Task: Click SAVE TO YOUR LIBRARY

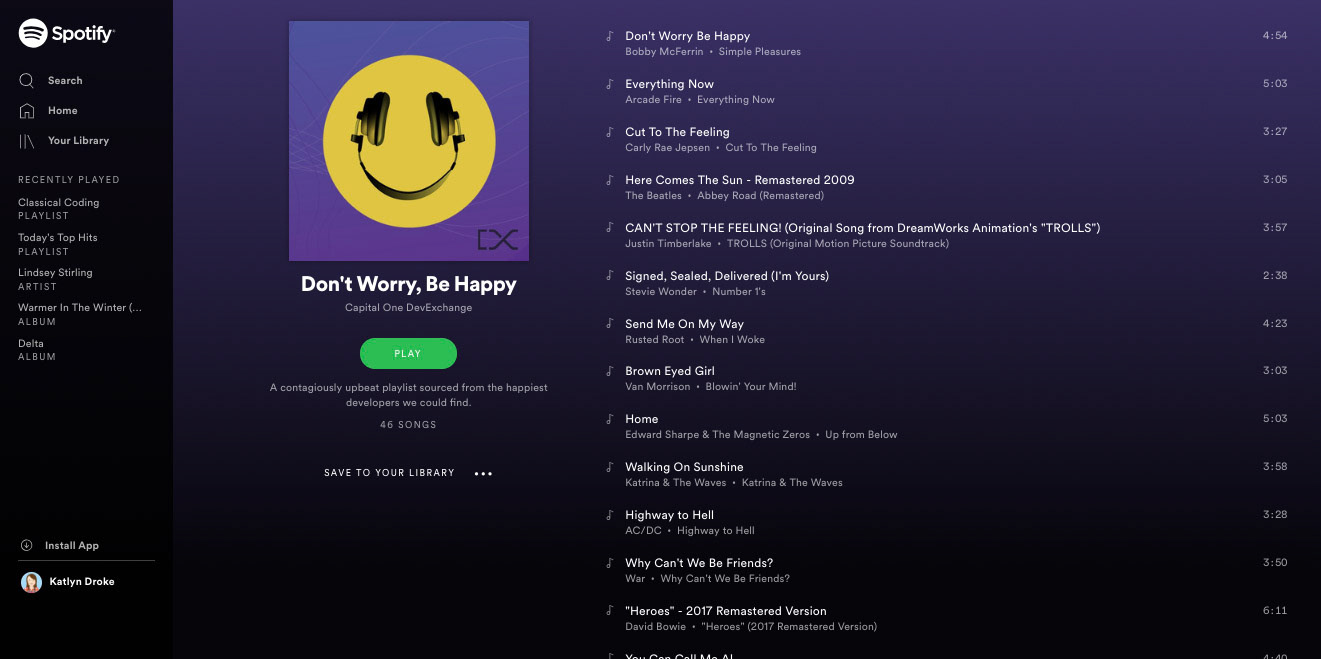Action: [x=389, y=473]
